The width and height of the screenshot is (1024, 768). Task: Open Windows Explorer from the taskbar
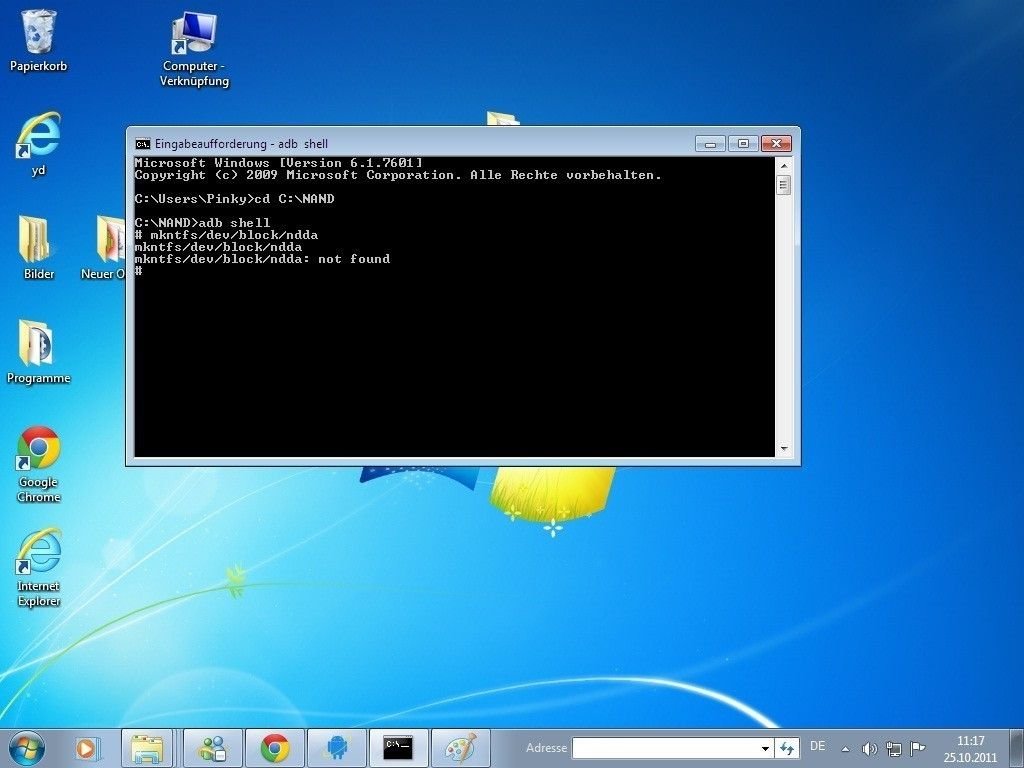(147, 748)
